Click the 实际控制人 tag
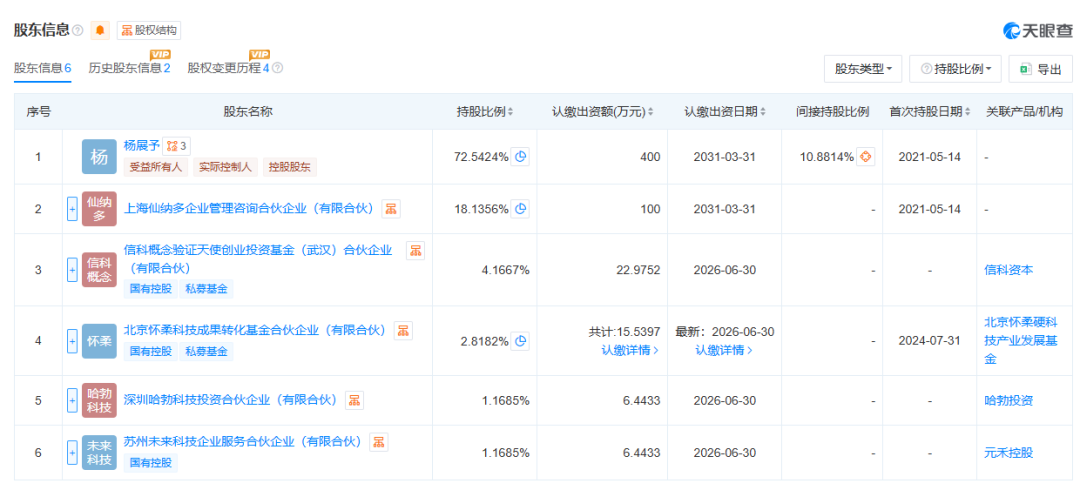 [x=225, y=166]
